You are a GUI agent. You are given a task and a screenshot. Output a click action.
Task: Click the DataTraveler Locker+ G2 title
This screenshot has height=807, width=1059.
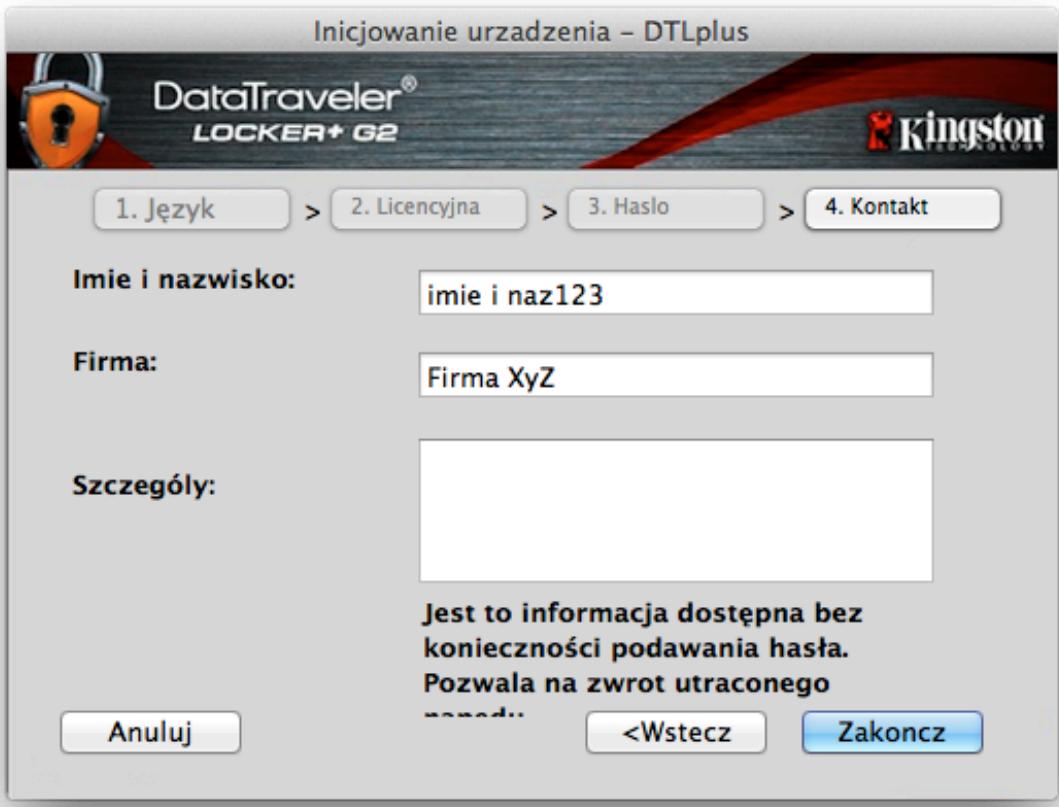(285, 110)
